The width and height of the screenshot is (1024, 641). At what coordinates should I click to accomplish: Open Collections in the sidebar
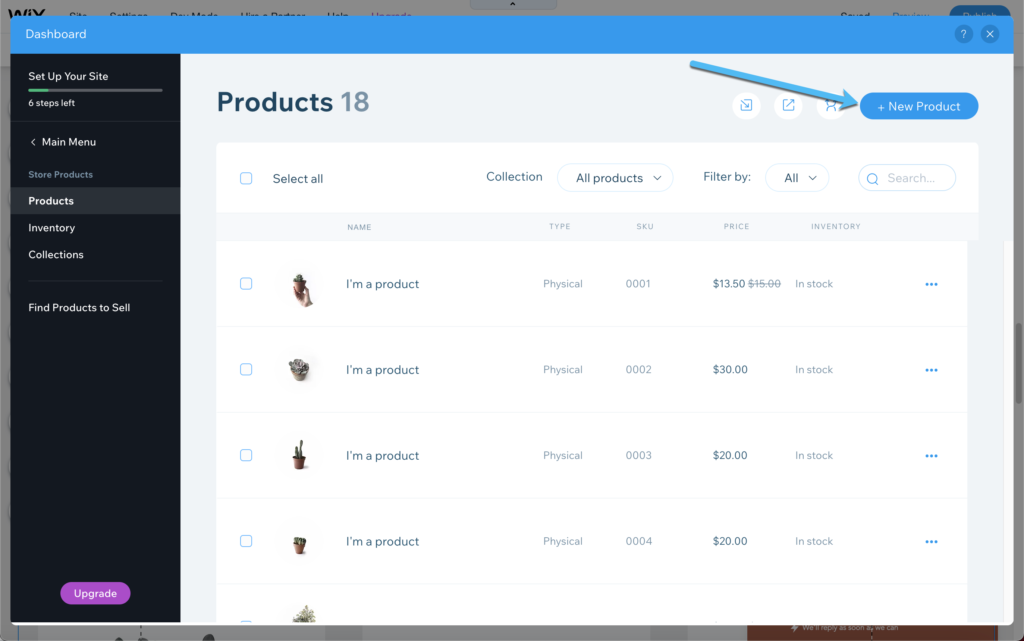56,255
